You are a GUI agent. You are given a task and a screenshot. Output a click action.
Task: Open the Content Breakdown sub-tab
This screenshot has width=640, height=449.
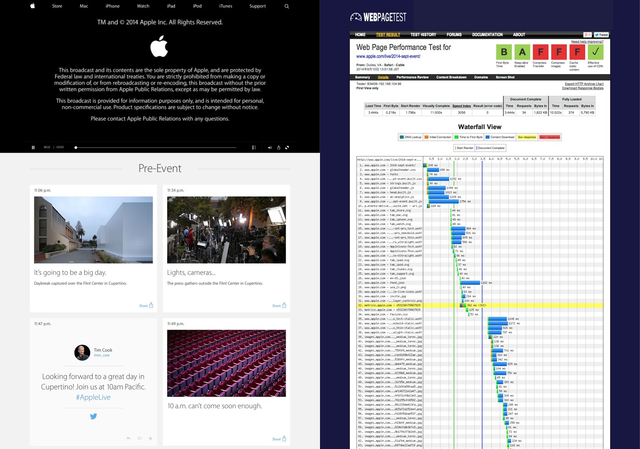(451, 77)
